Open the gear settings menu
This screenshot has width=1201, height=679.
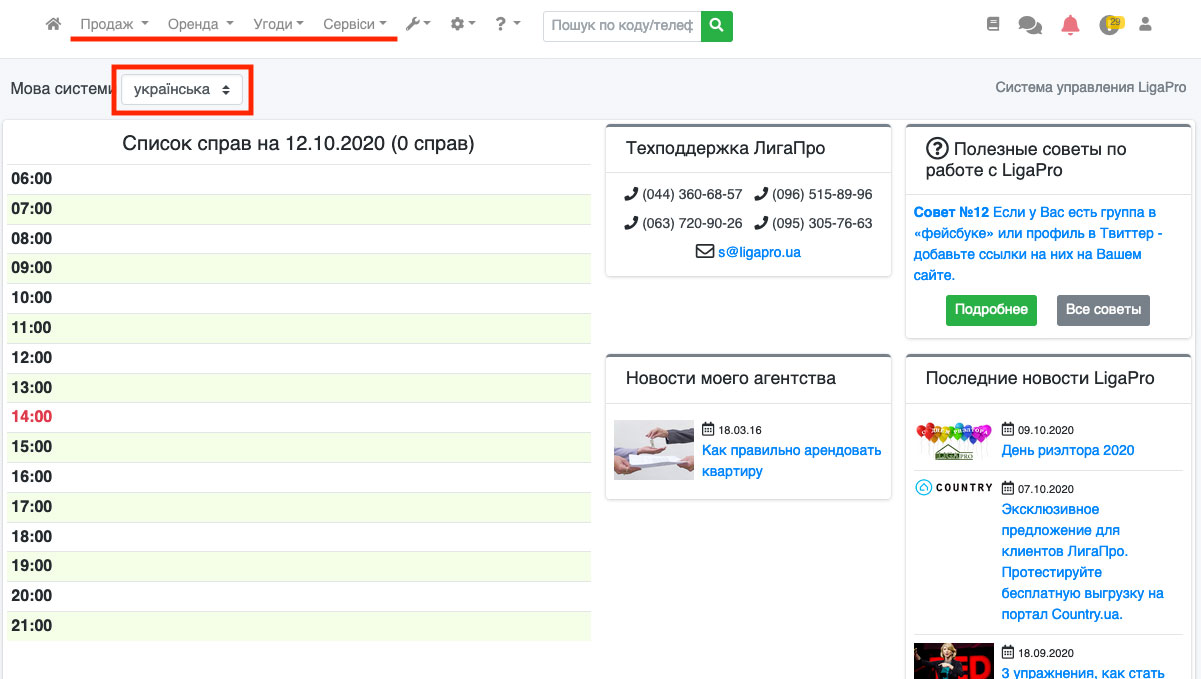pos(463,25)
